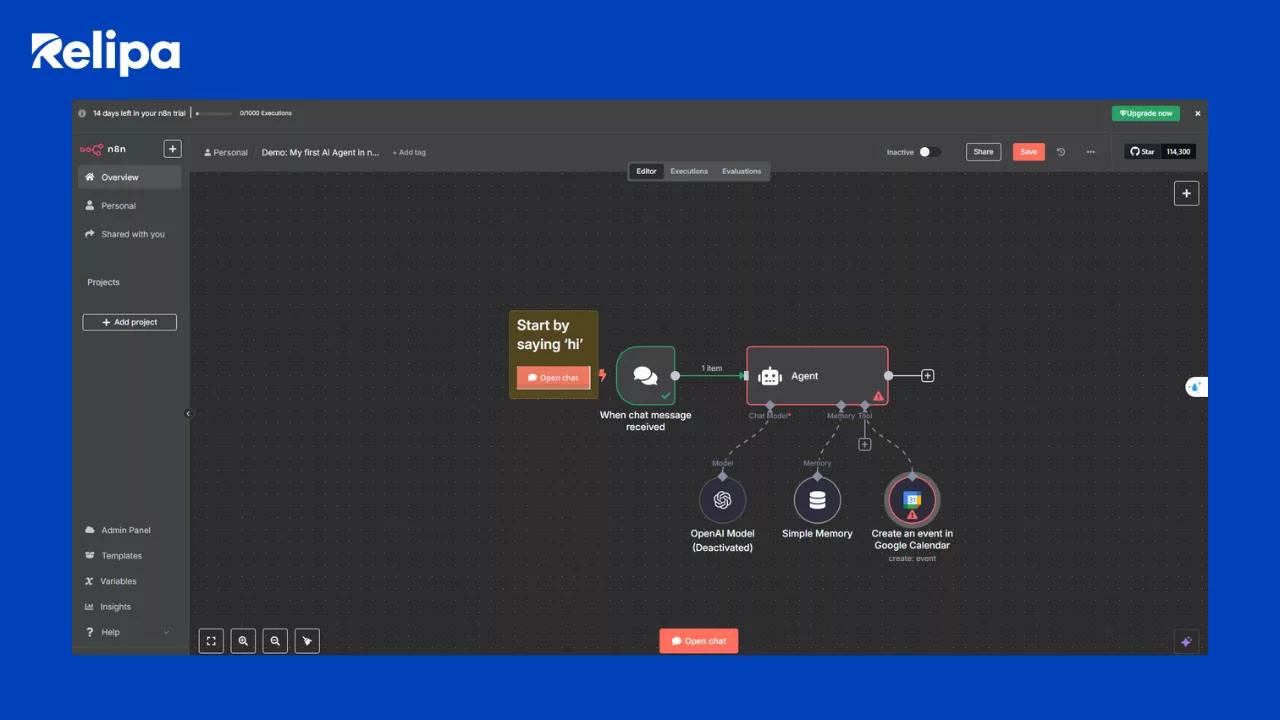1280x720 pixels.
Task: Open the Overview page in the sidebar
Action: click(x=129, y=177)
